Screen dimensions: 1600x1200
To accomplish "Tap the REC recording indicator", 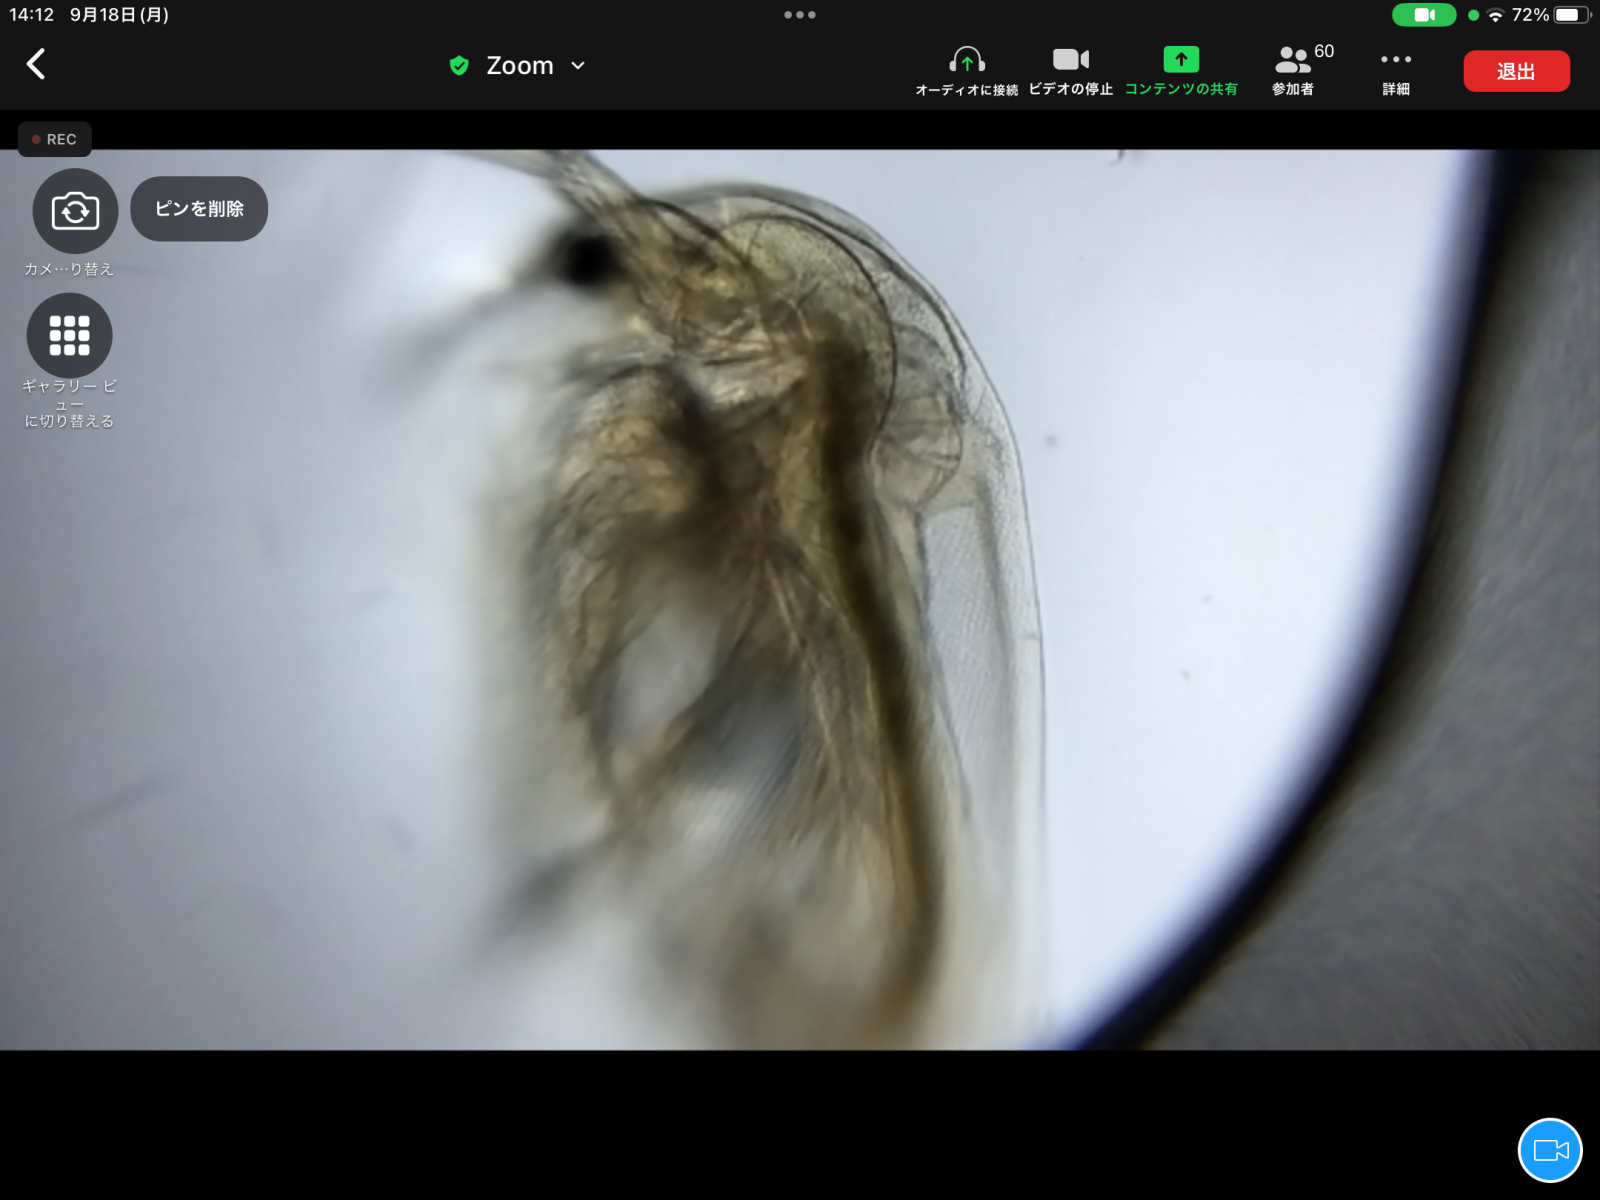I will tap(55, 140).
